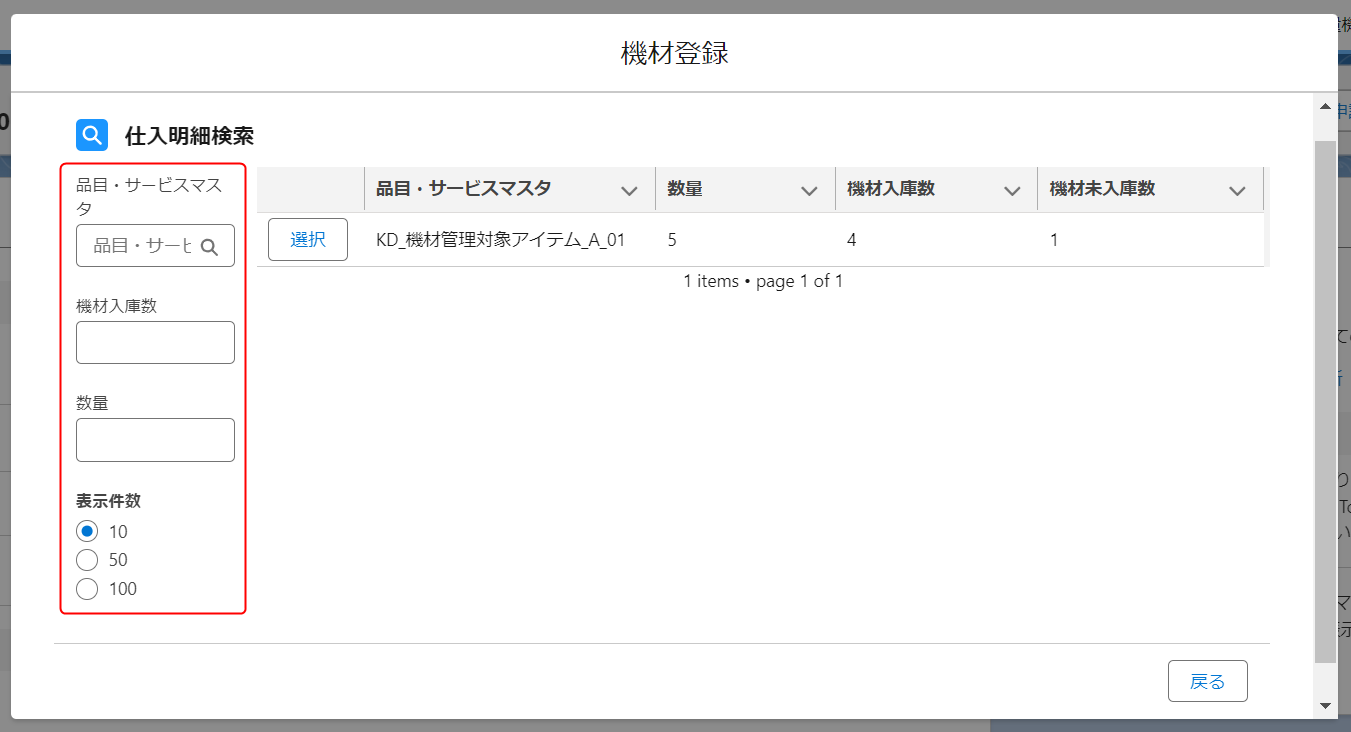Viewport: 1351px width, 732px height.
Task: Click the vertical scrollbar thumb
Action: (1325, 400)
